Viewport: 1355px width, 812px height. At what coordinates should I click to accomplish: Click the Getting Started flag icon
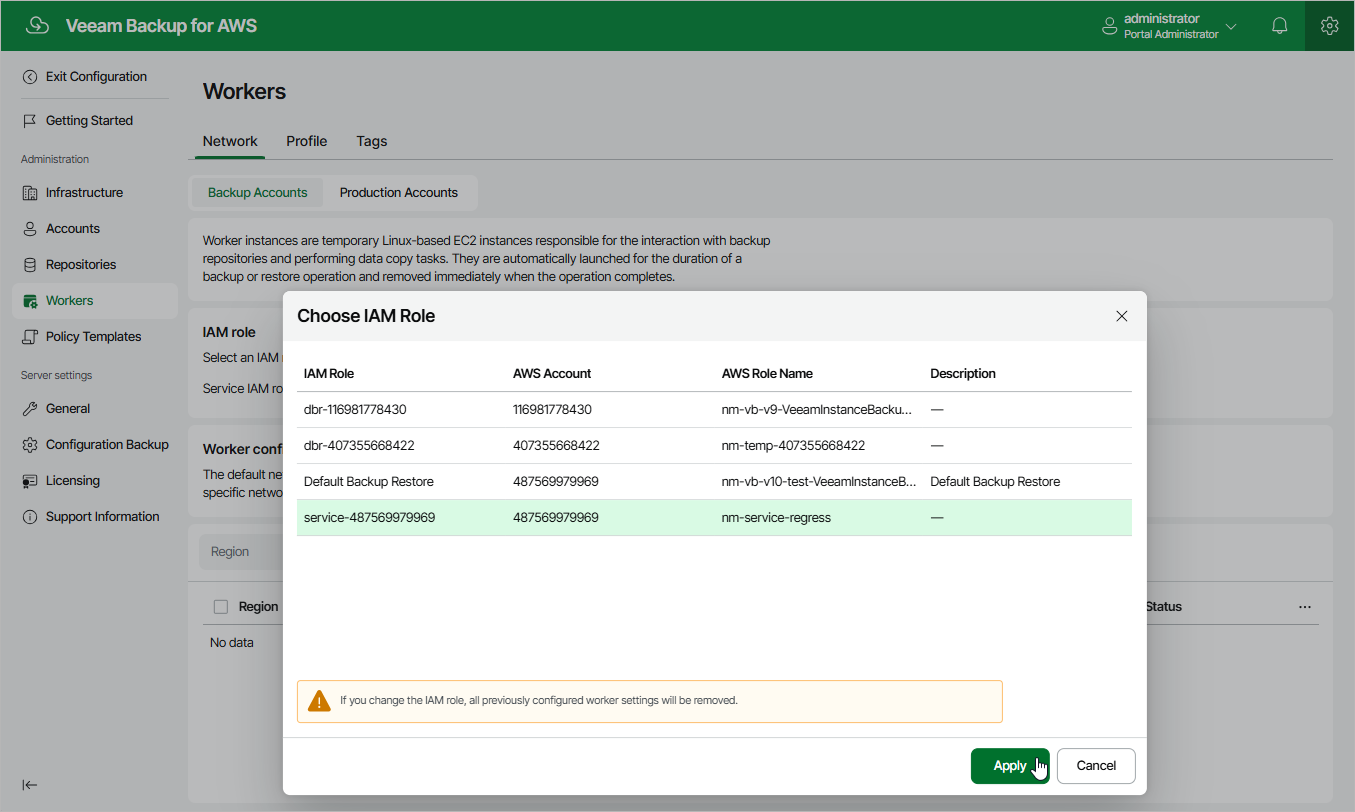(30, 121)
